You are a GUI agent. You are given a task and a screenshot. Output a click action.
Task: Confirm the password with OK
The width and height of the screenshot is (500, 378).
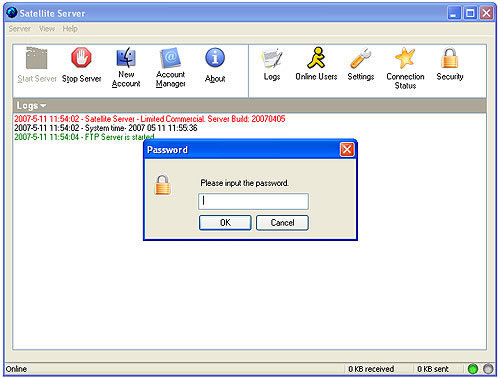click(x=225, y=223)
